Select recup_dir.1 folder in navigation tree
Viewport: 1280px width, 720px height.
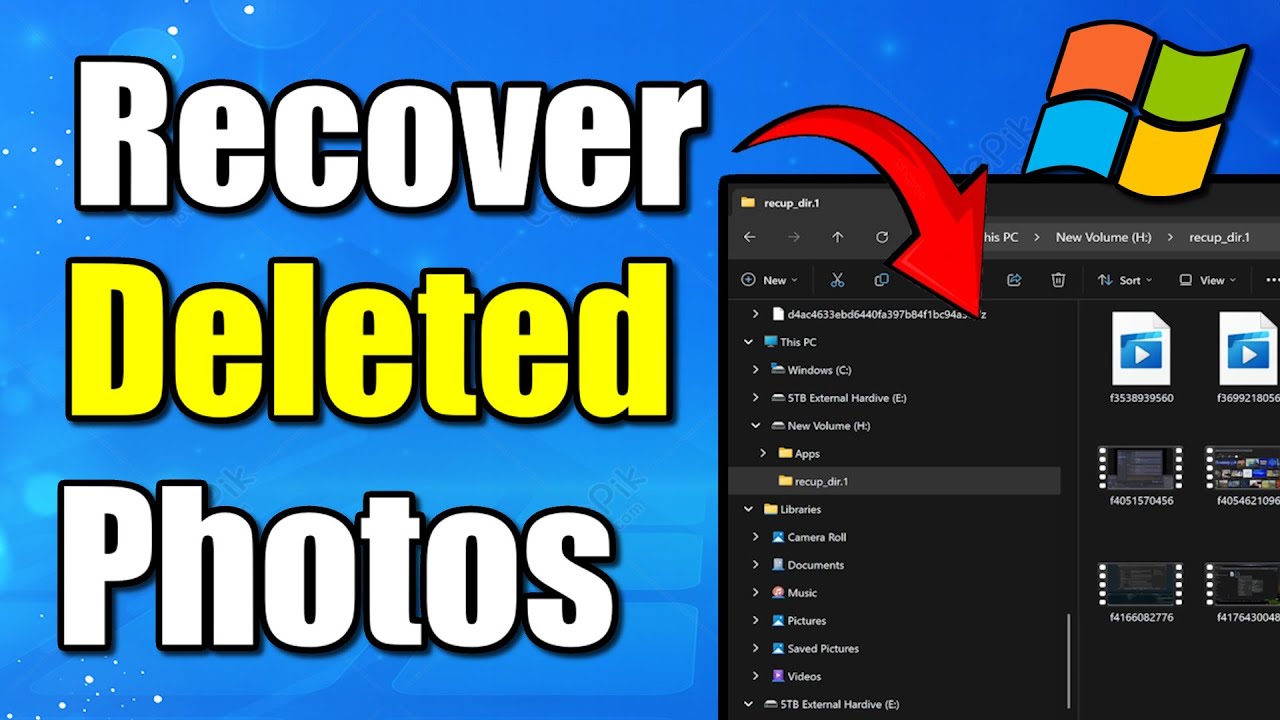click(x=894, y=481)
